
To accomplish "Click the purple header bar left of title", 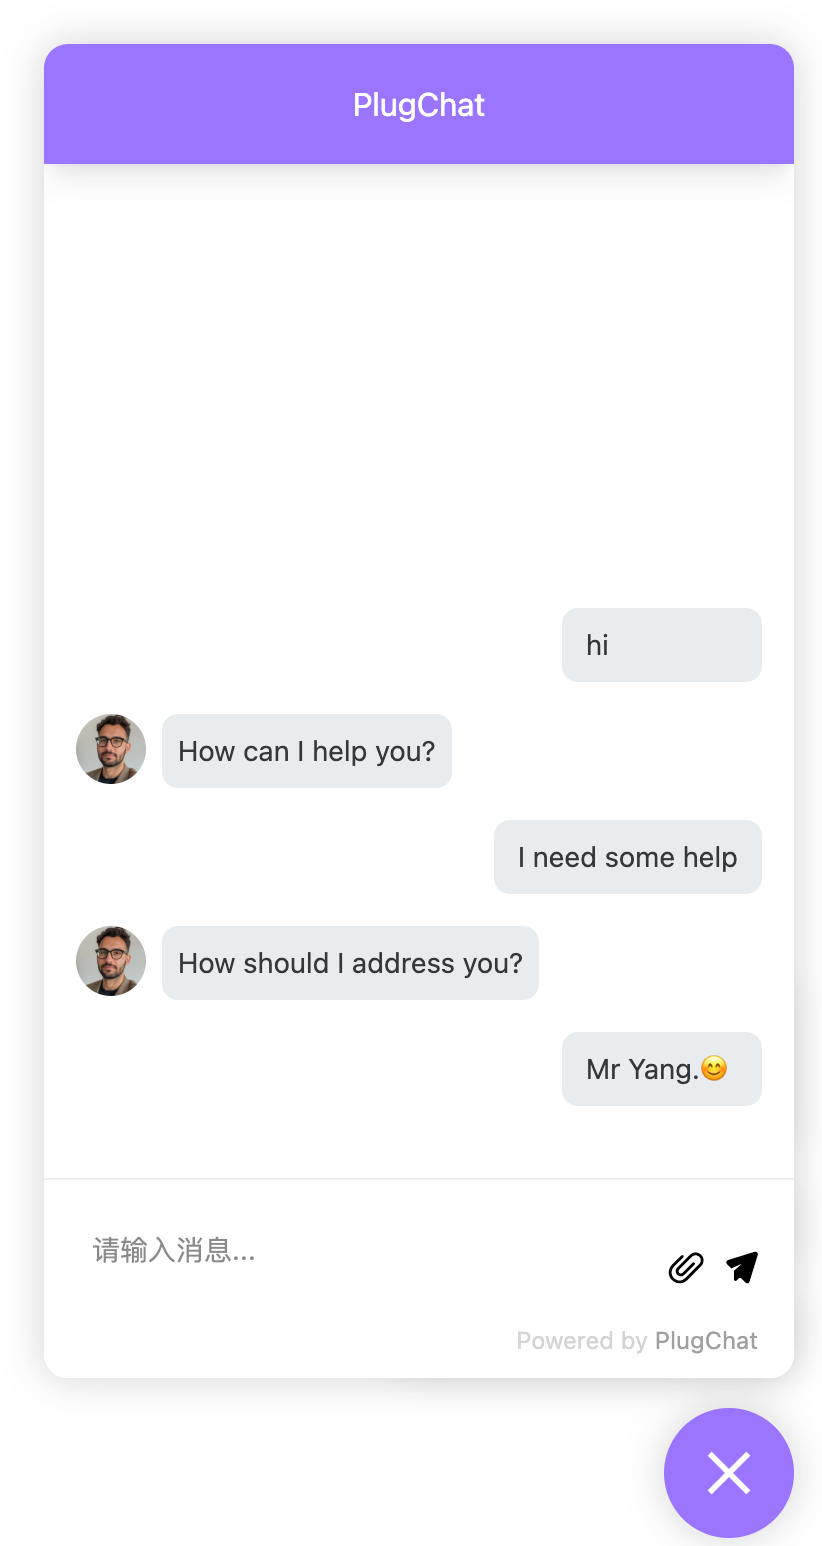I will point(190,104).
